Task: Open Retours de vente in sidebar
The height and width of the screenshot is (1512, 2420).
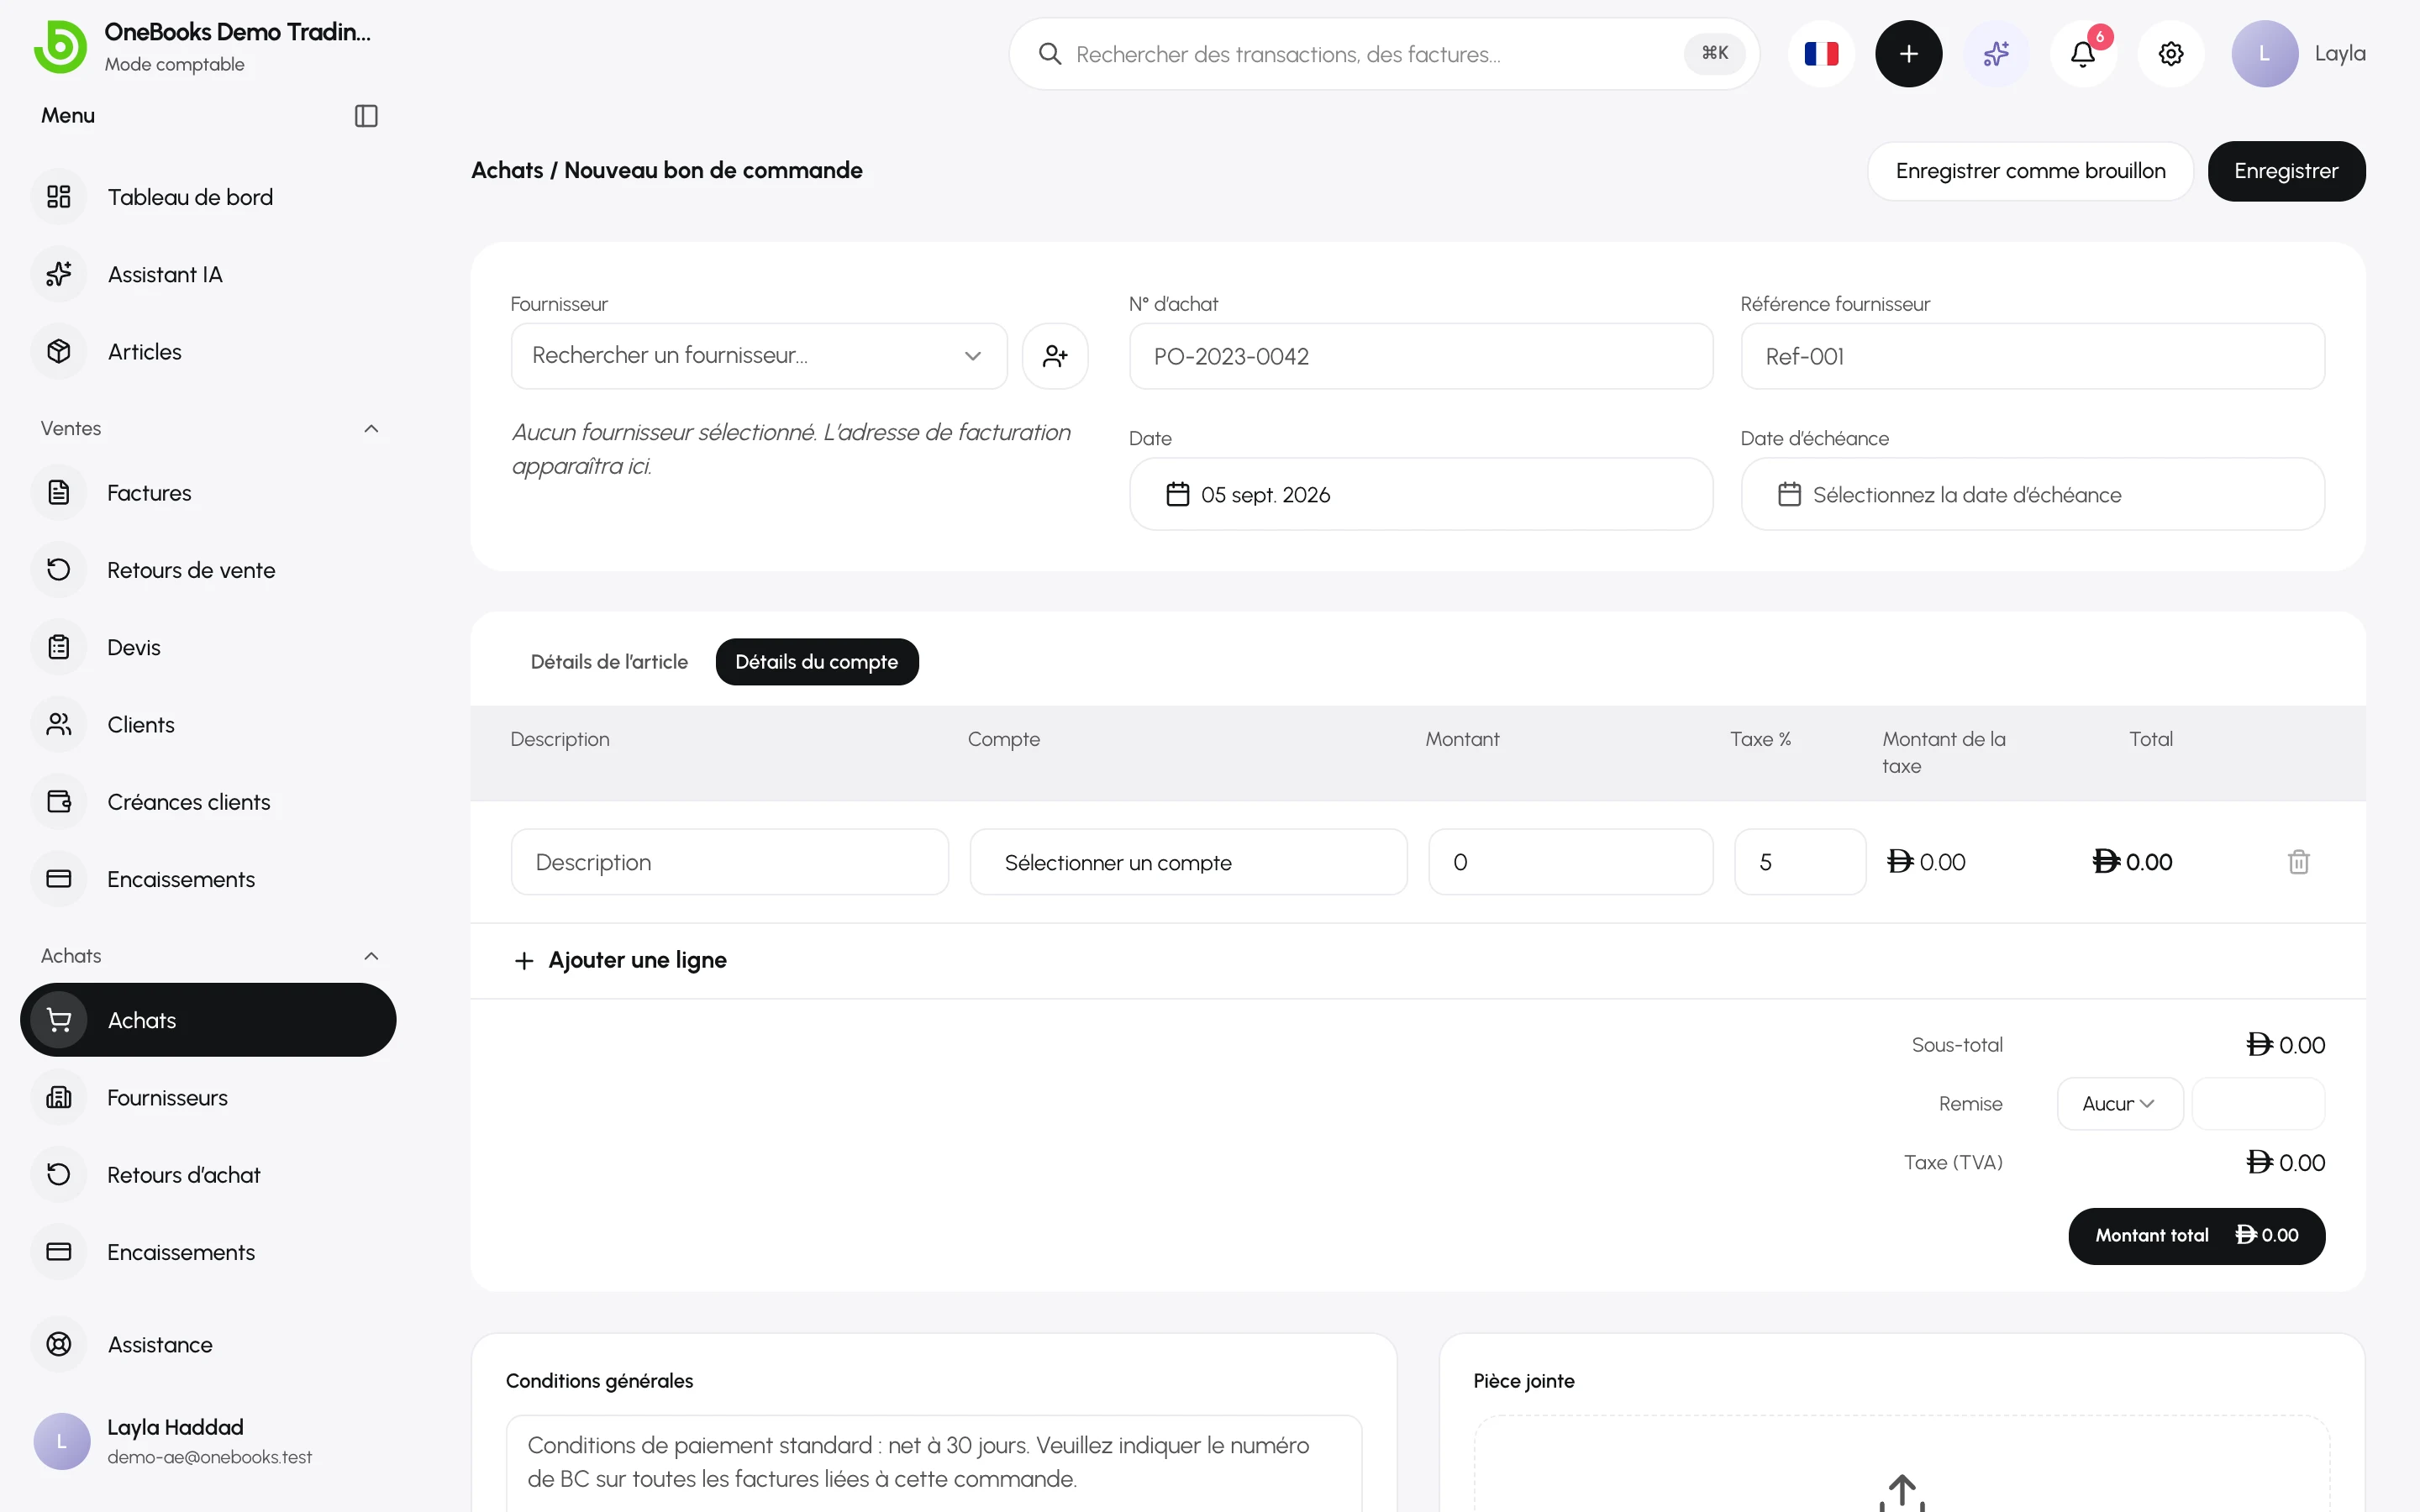Action: (x=208, y=570)
